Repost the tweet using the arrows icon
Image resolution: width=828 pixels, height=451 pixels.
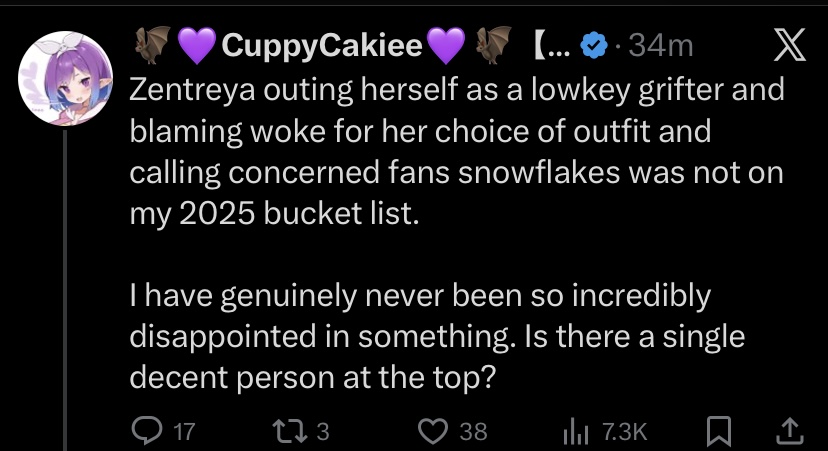pos(289,431)
